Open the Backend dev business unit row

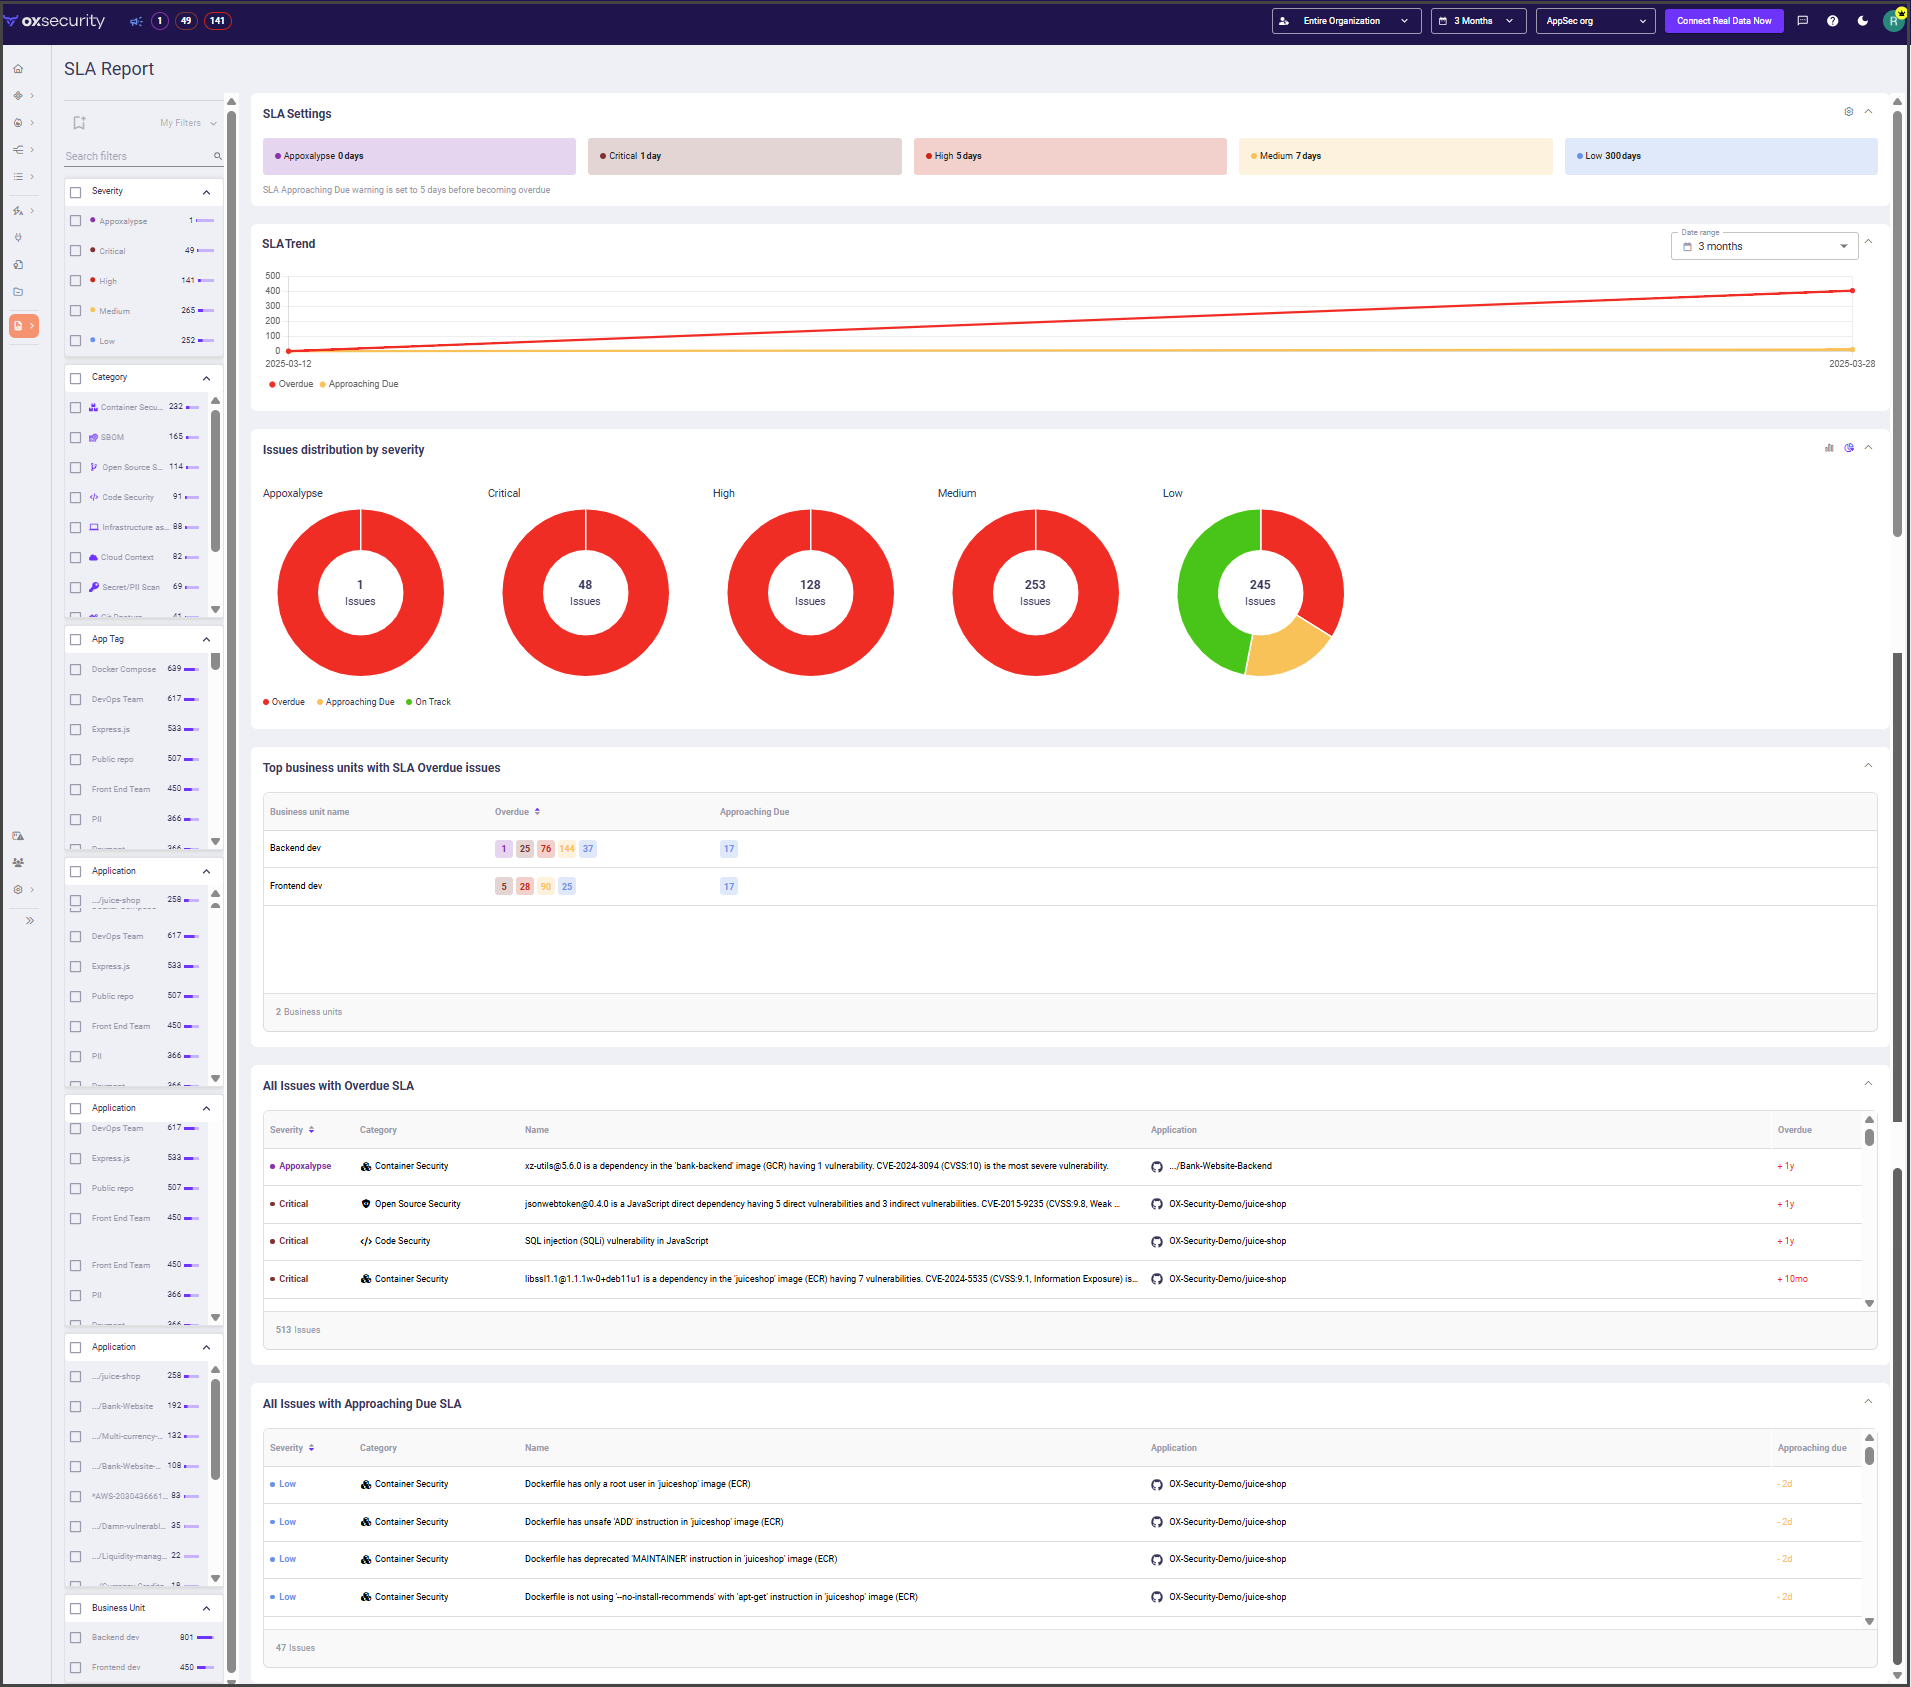coord(296,848)
